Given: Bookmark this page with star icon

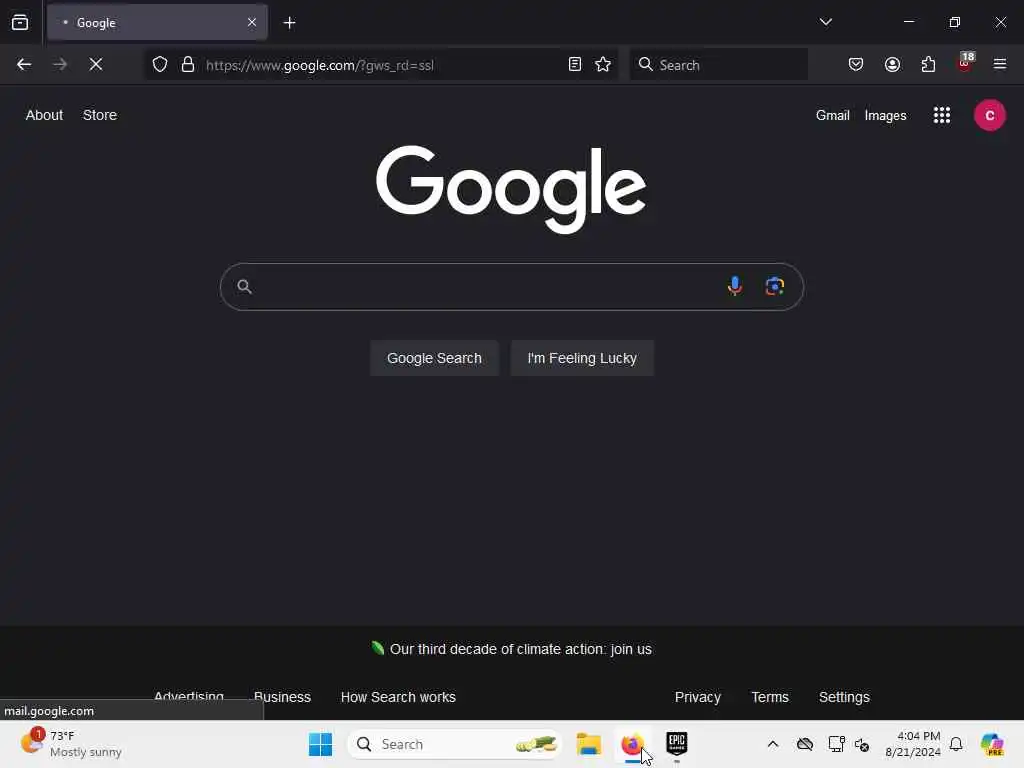Looking at the screenshot, I should coord(603,64).
